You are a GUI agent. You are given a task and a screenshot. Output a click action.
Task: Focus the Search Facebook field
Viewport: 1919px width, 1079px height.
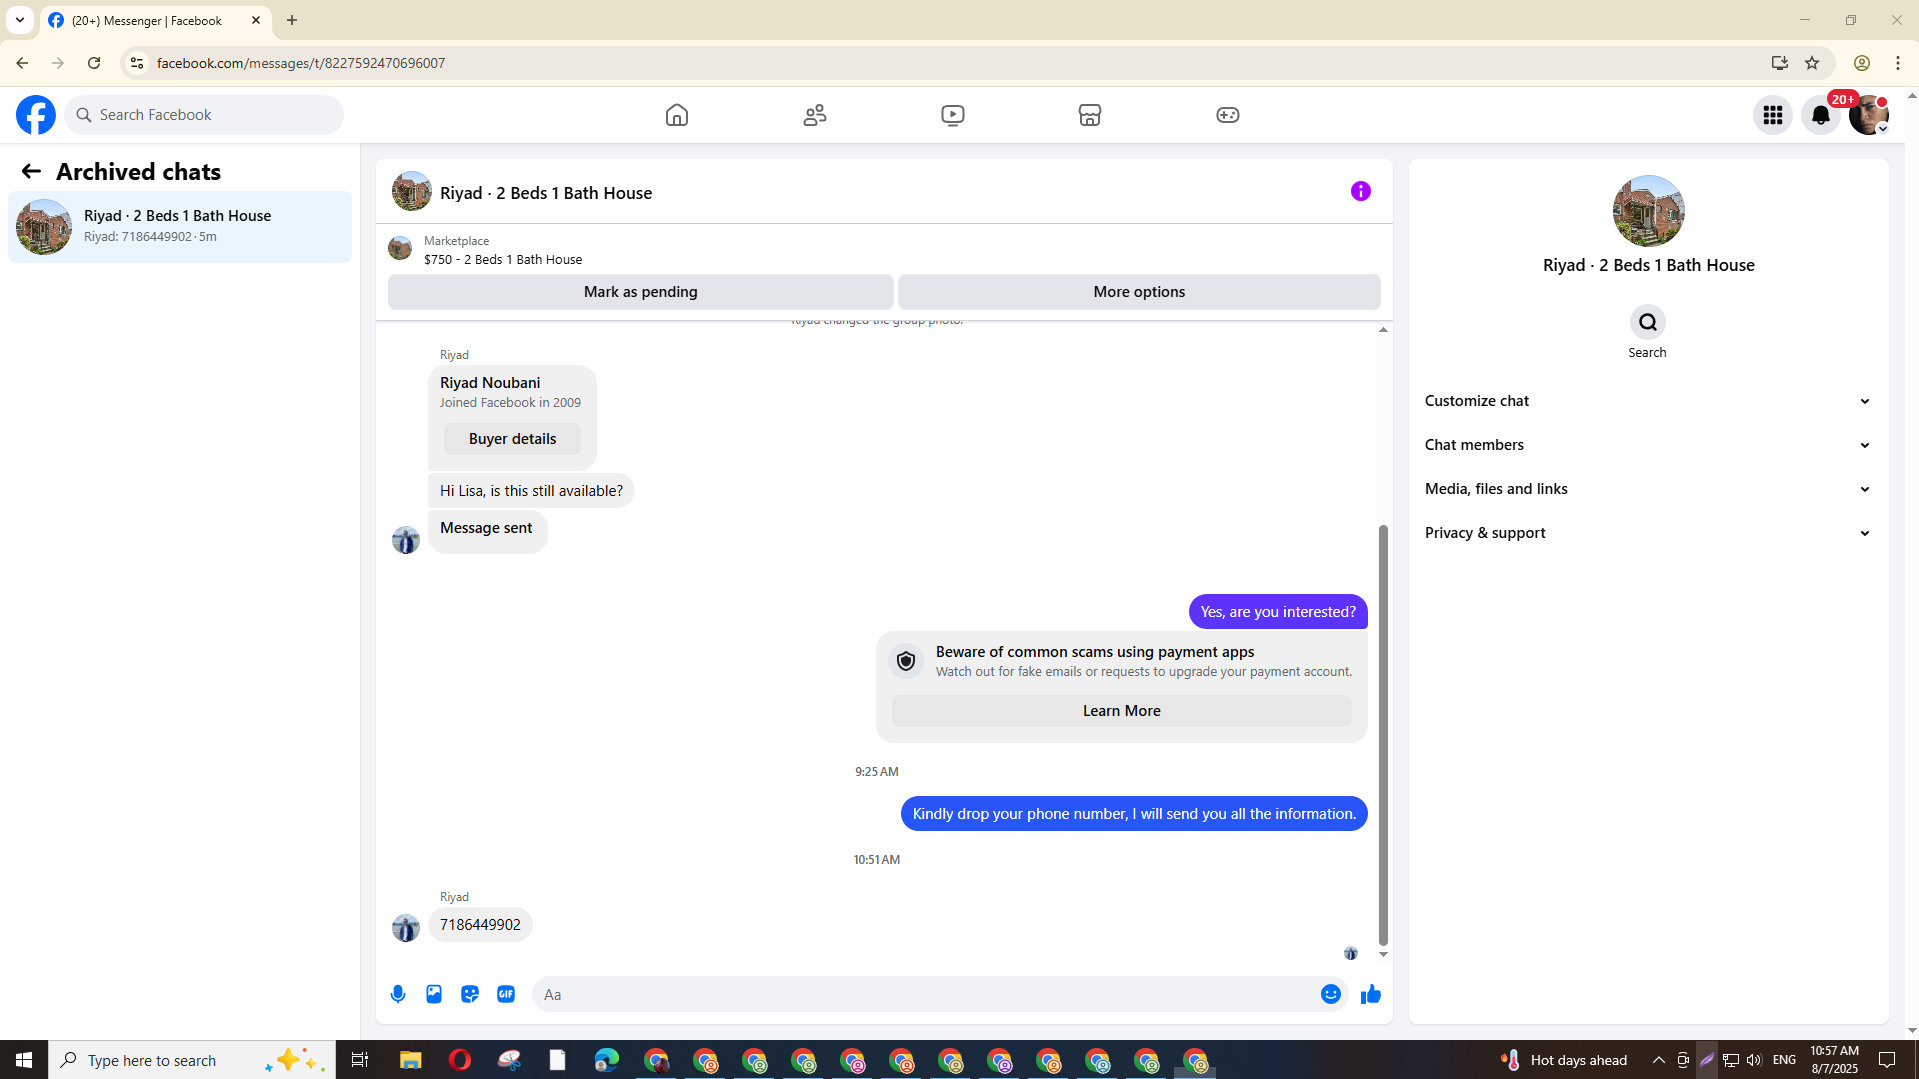pyautogui.click(x=205, y=115)
